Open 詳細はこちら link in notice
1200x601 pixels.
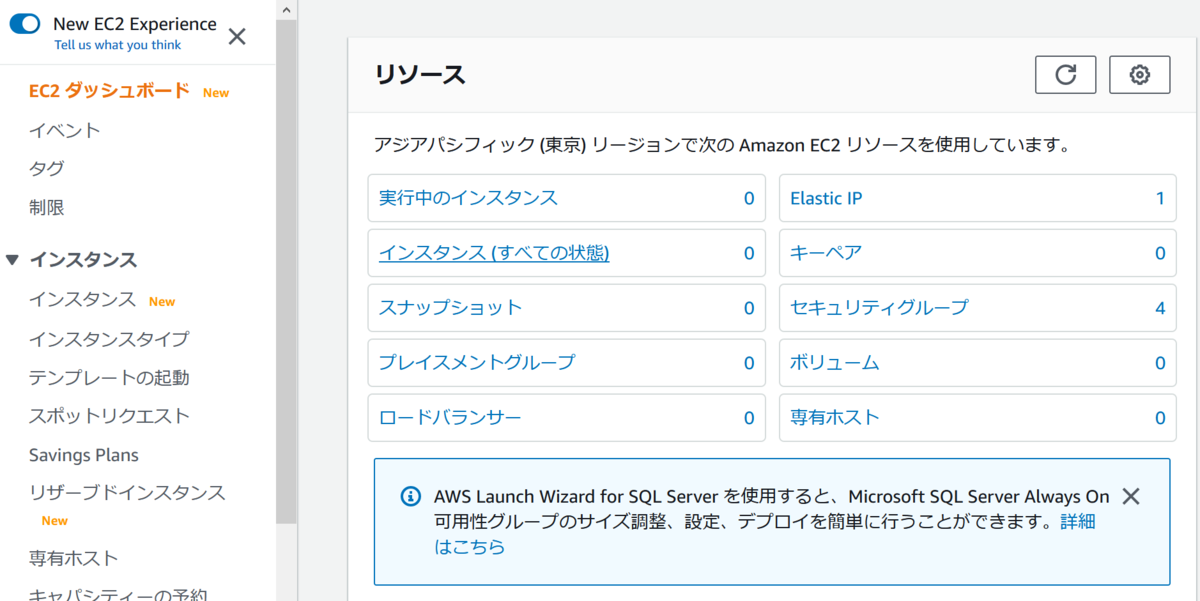coord(1077,522)
